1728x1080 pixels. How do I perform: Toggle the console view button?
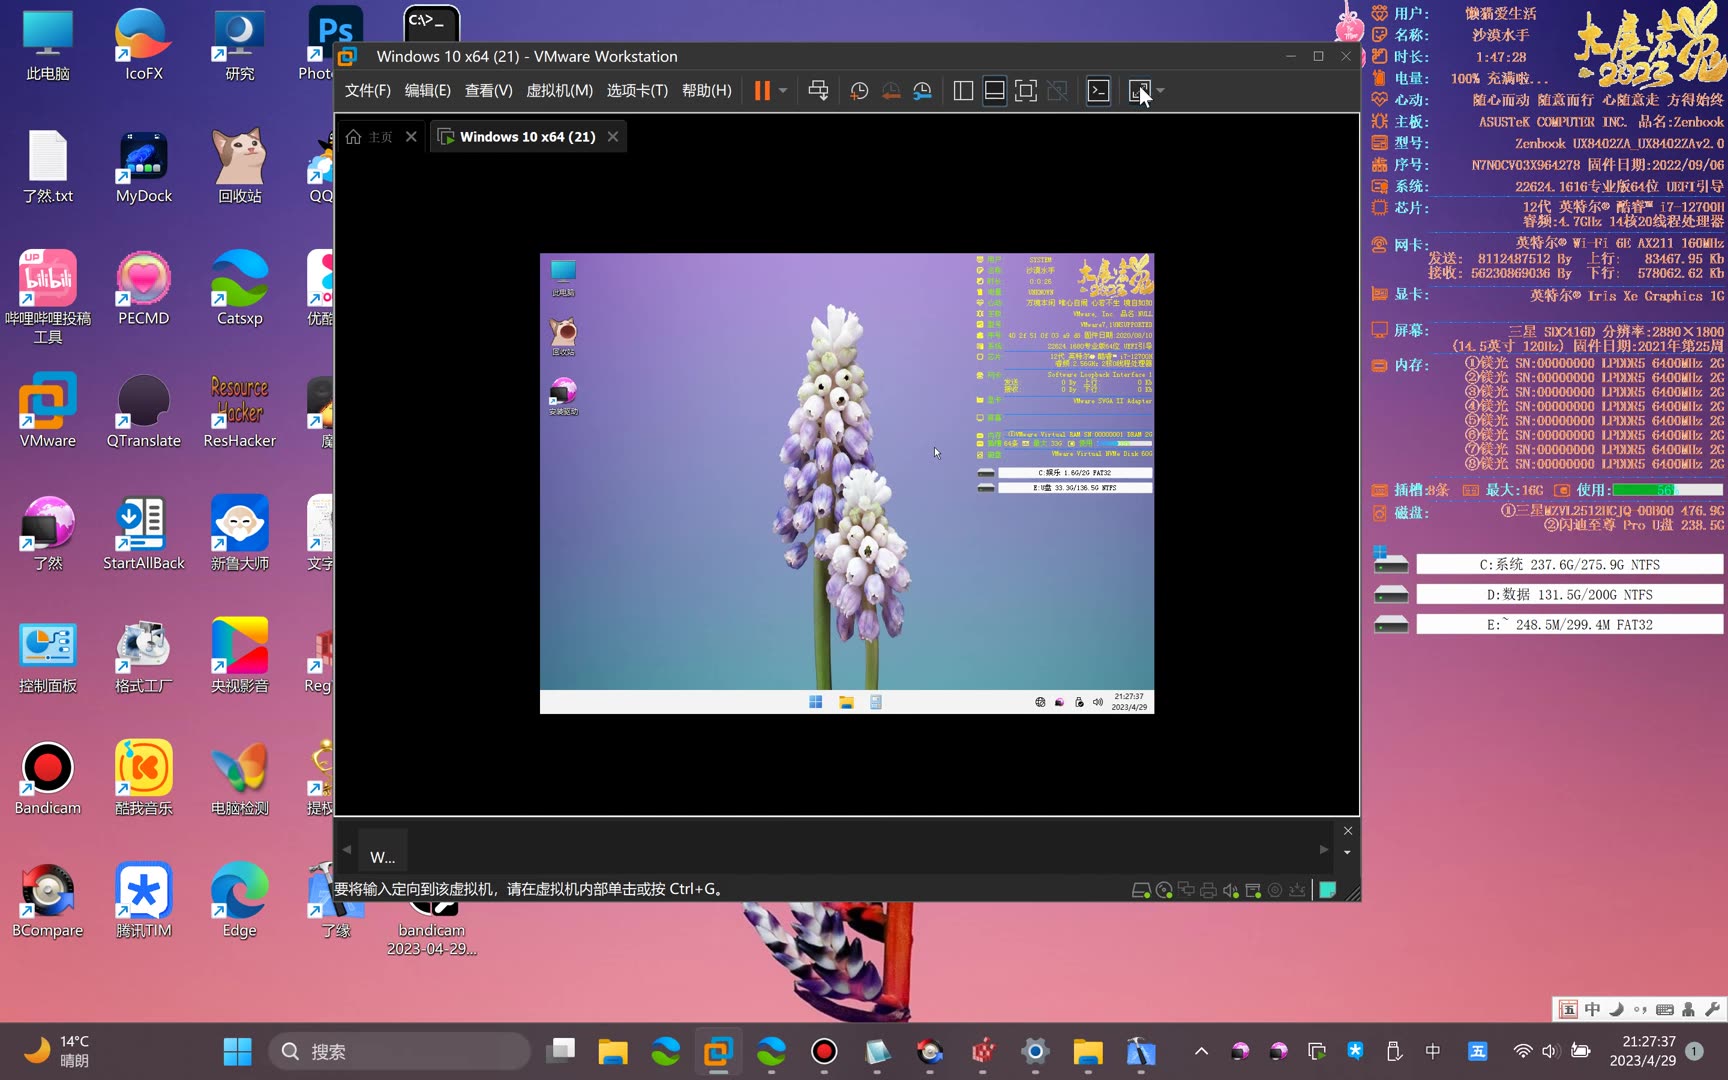click(x=1098, y=91)
